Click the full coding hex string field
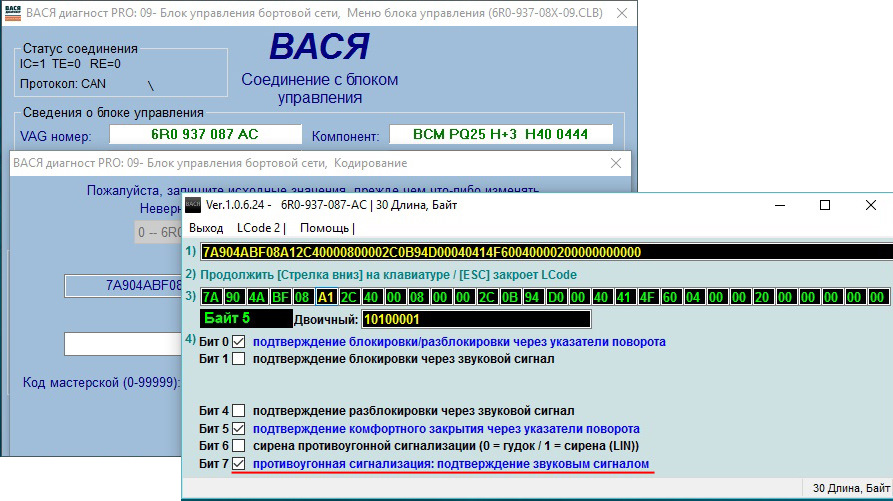Image resolution: width=893 pixels, height=501 pixels. tap(546, 252)
